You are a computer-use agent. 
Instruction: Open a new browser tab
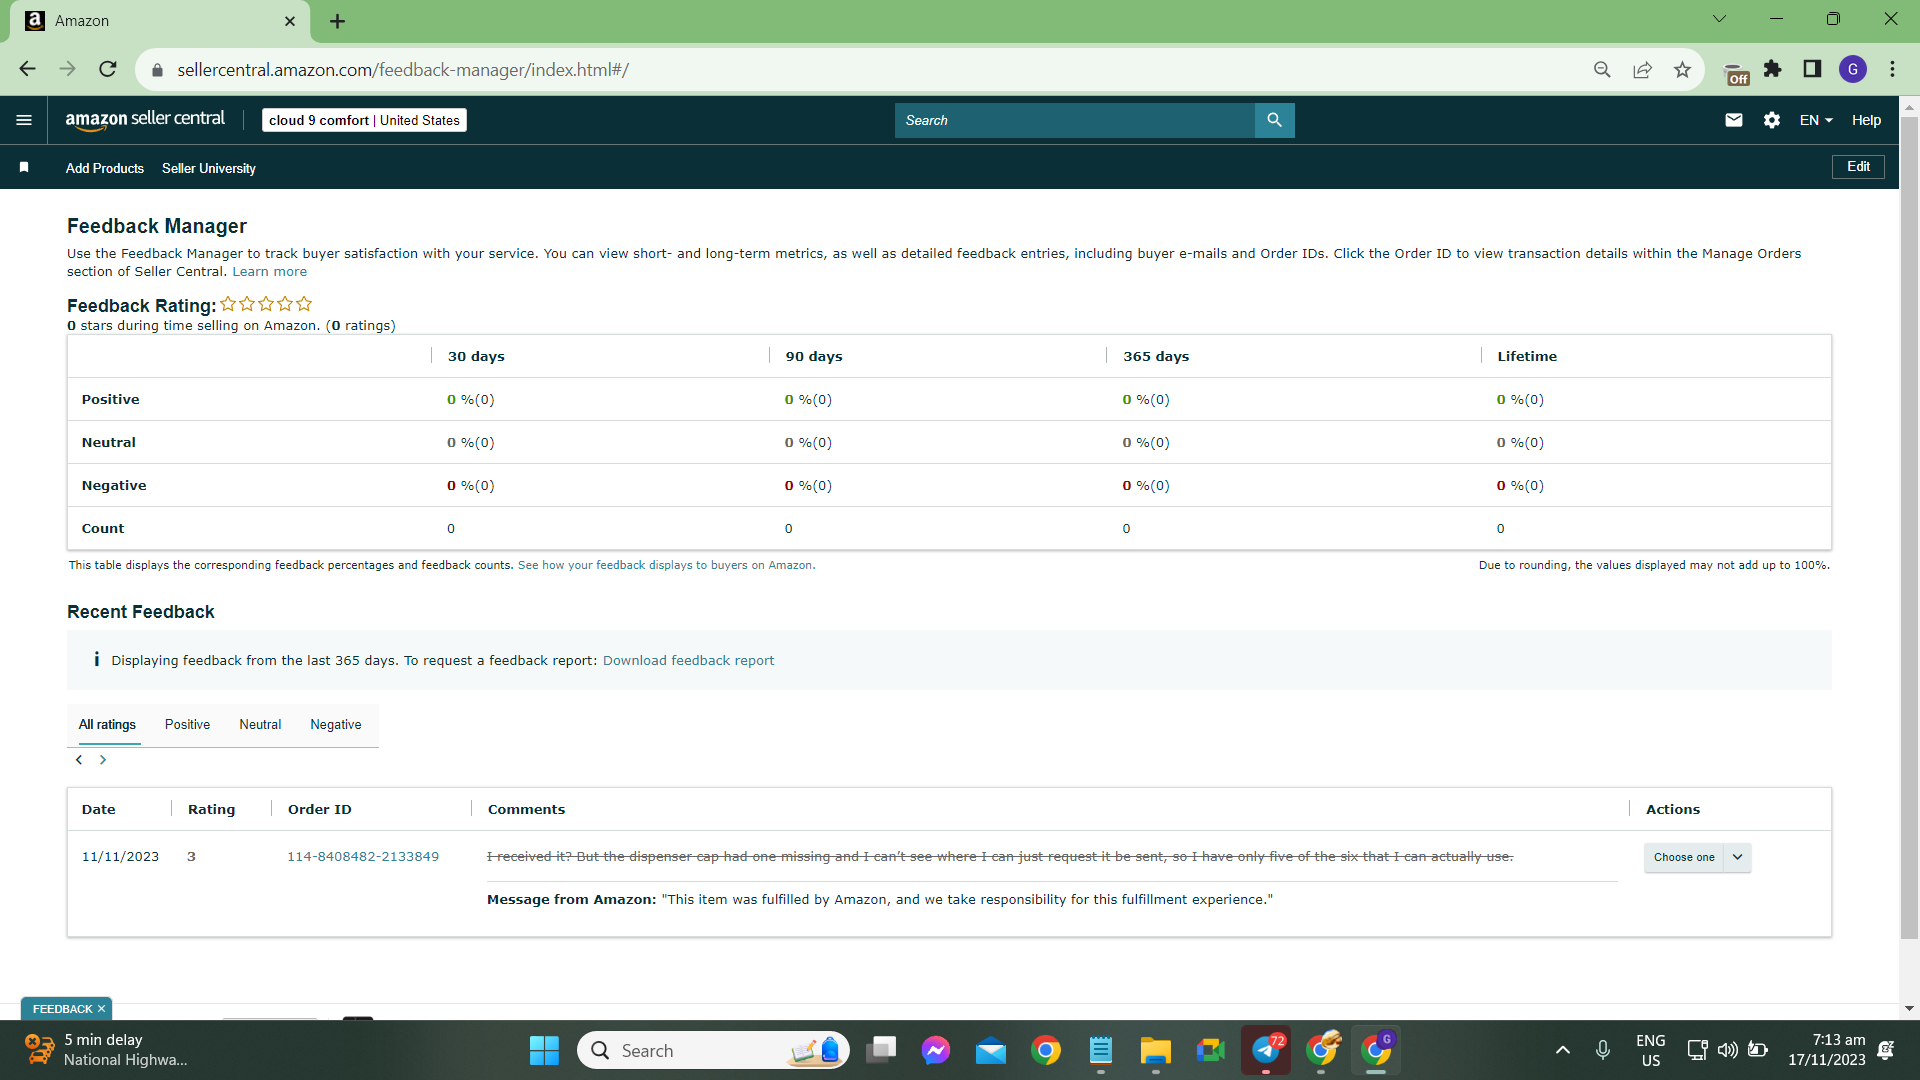coord(337,21)
